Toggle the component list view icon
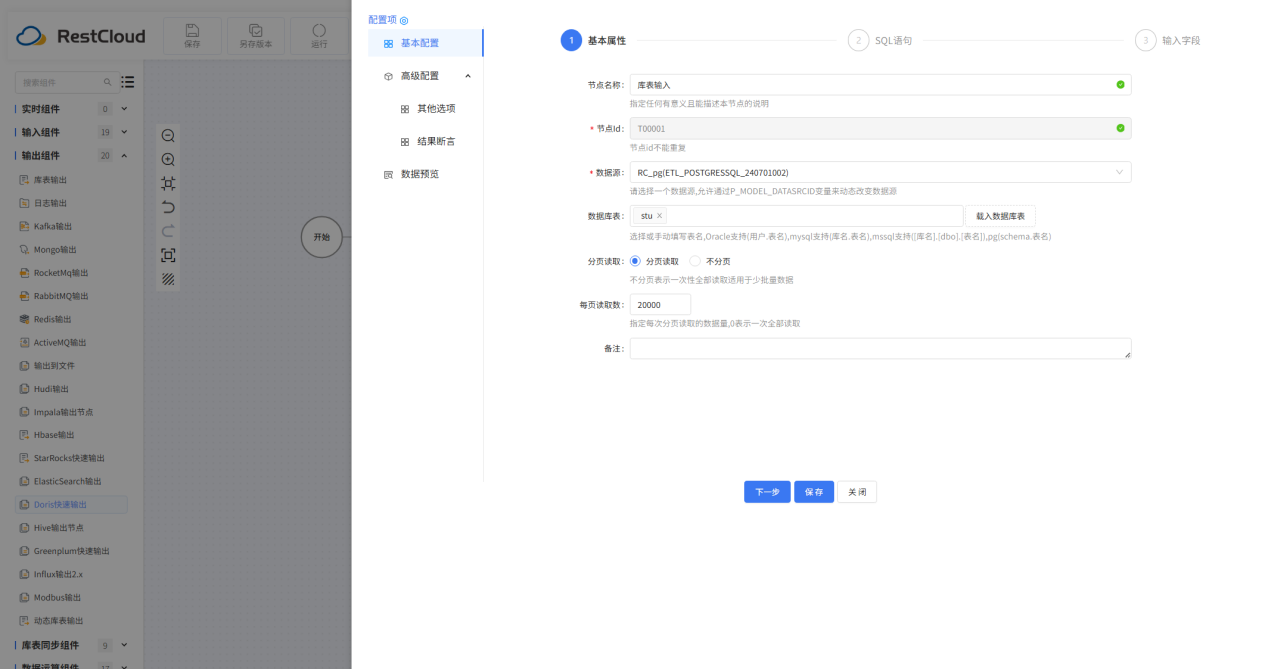Viewport: 1265px width, 669px height. 128,82
